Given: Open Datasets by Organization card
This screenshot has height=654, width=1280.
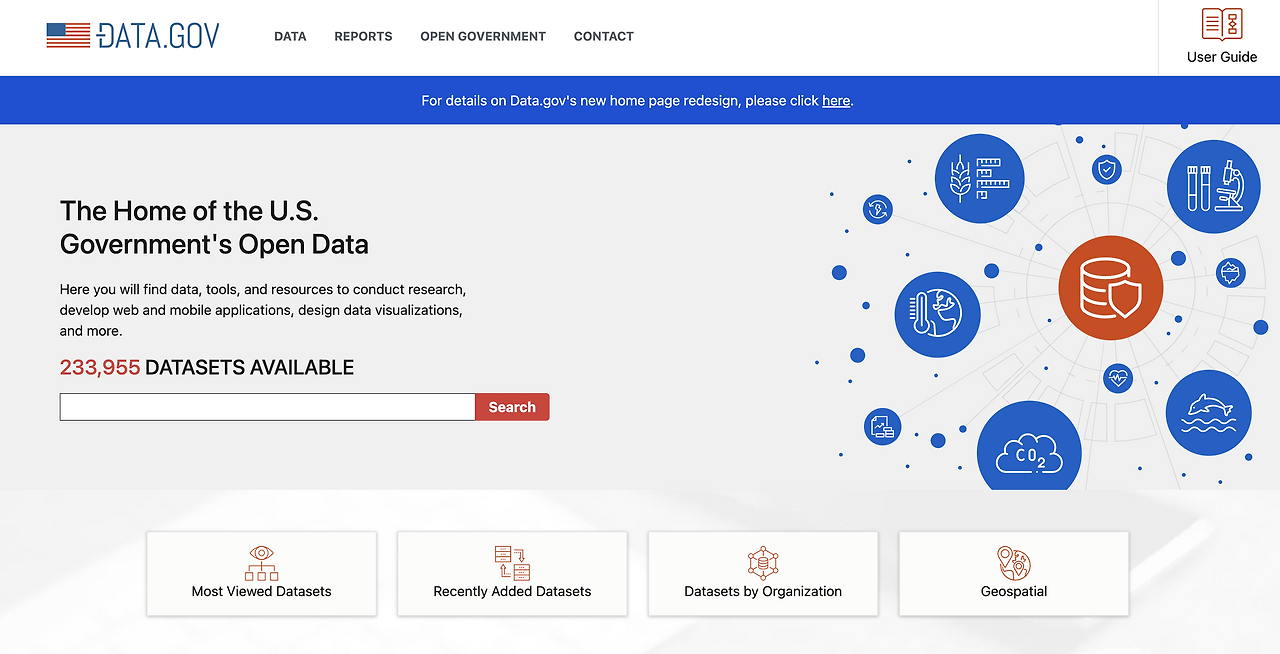Looking at the screenshot, I should 763,573.
